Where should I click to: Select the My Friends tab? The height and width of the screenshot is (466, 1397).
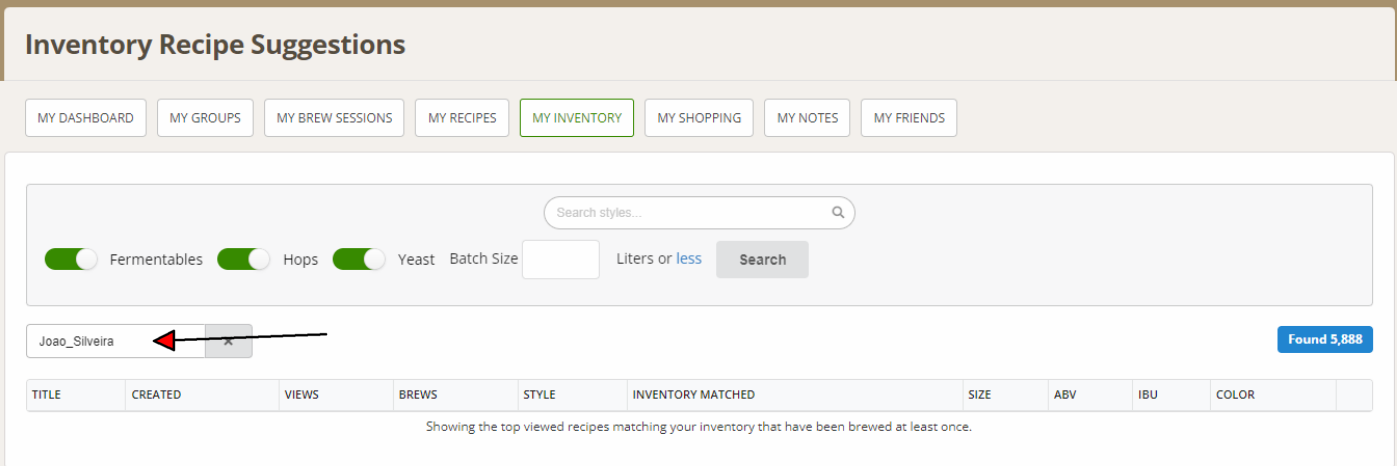point(909,118)
